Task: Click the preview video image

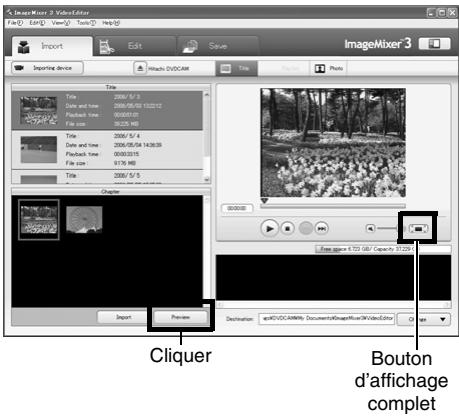Action: tap(333, 143)
